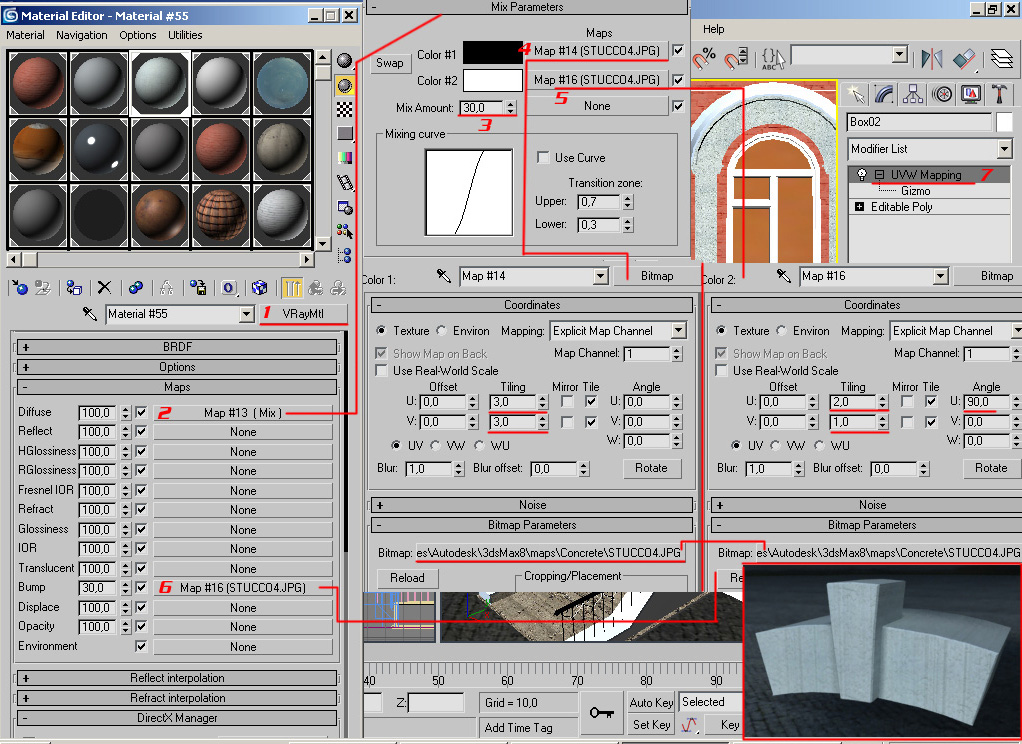
Task: Open the Hierarchy command panel tab
Action: [913, 94]
